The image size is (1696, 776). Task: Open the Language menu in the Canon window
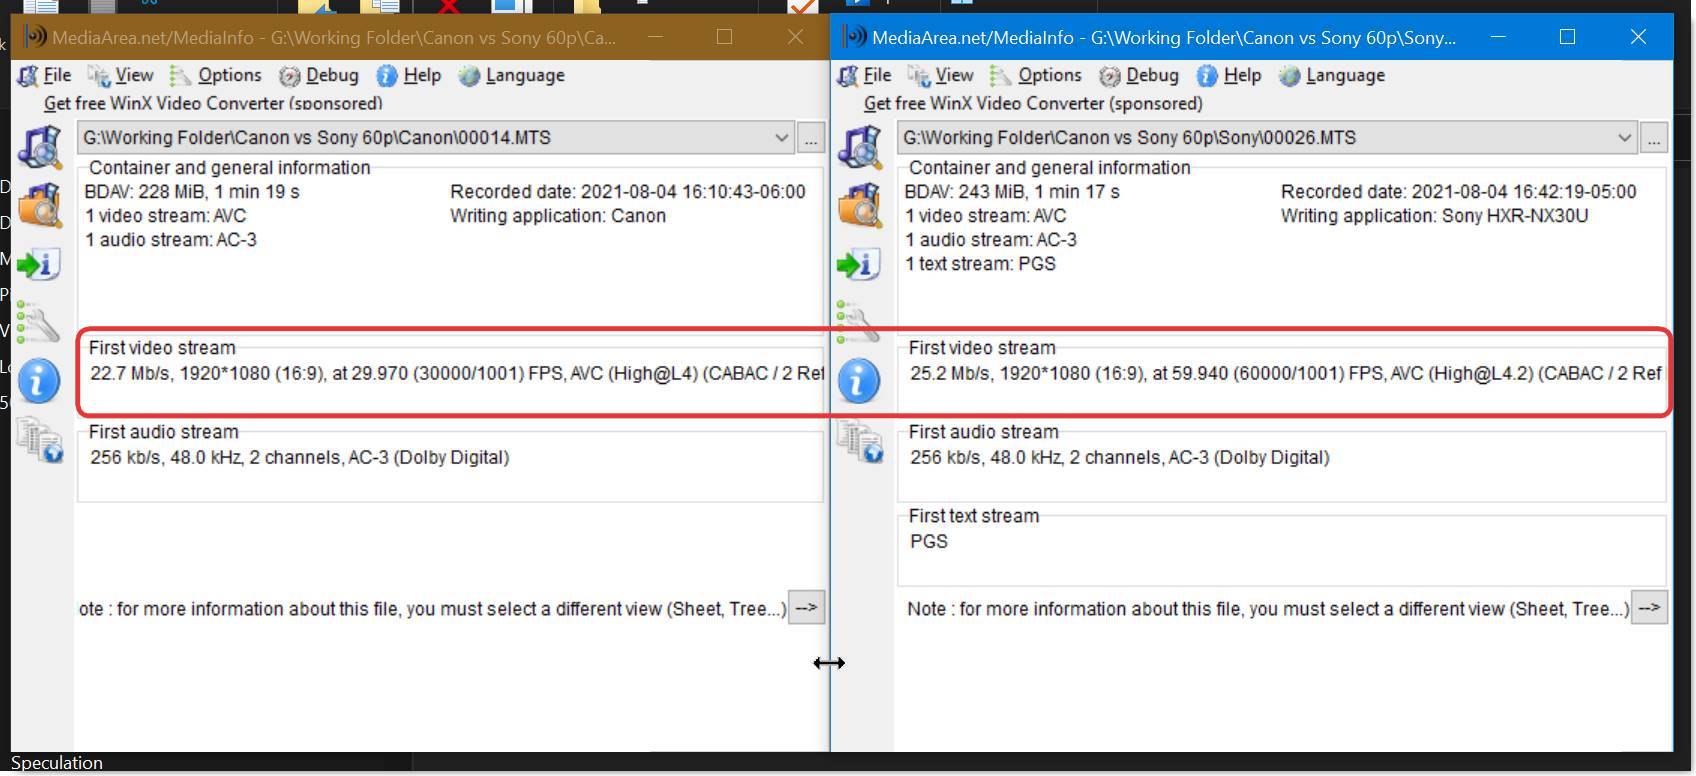pyautogui.click(x=512, y=75)
